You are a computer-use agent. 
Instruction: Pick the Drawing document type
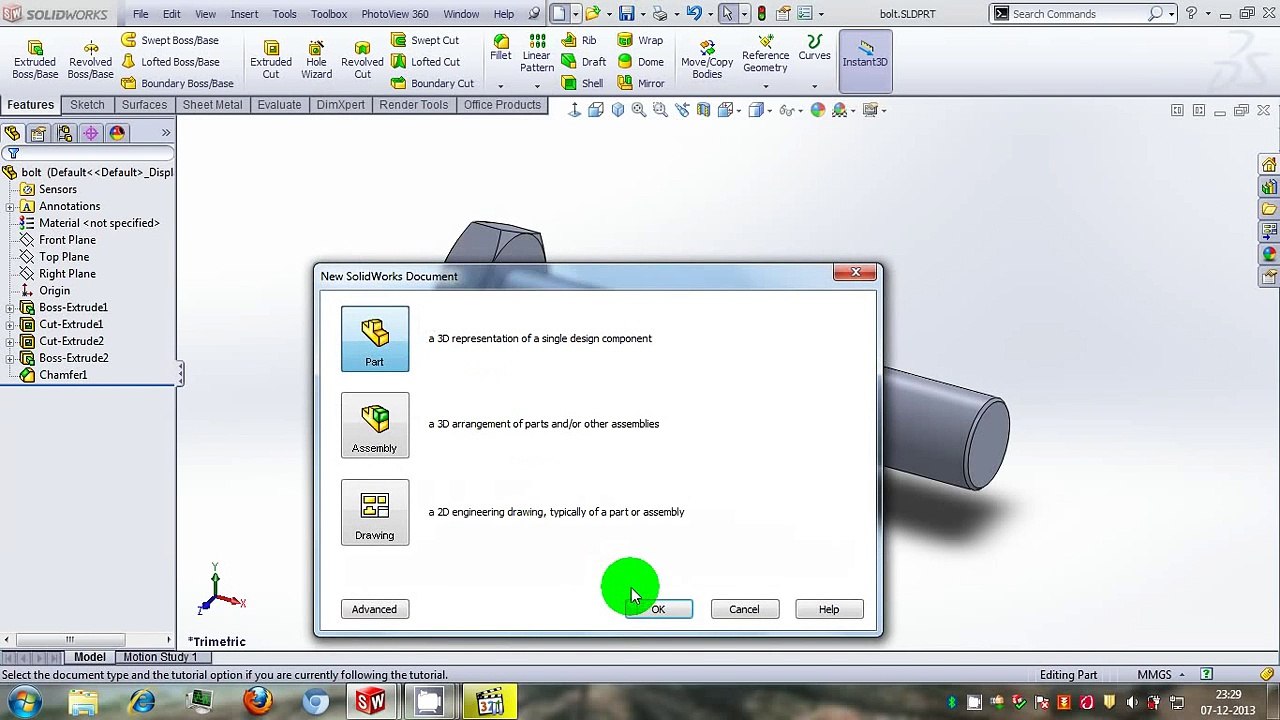click(375, 513)
